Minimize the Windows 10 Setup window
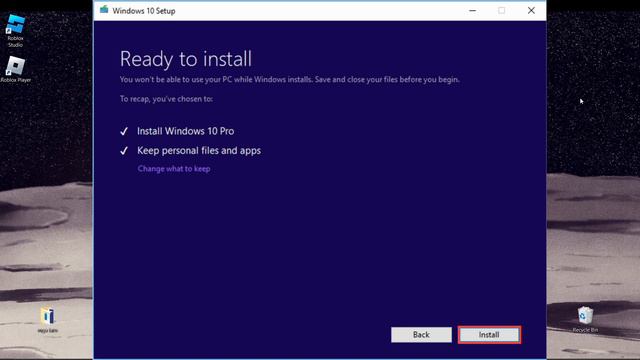The height and width of the screenshot is (360, 640). click(472, 11)
